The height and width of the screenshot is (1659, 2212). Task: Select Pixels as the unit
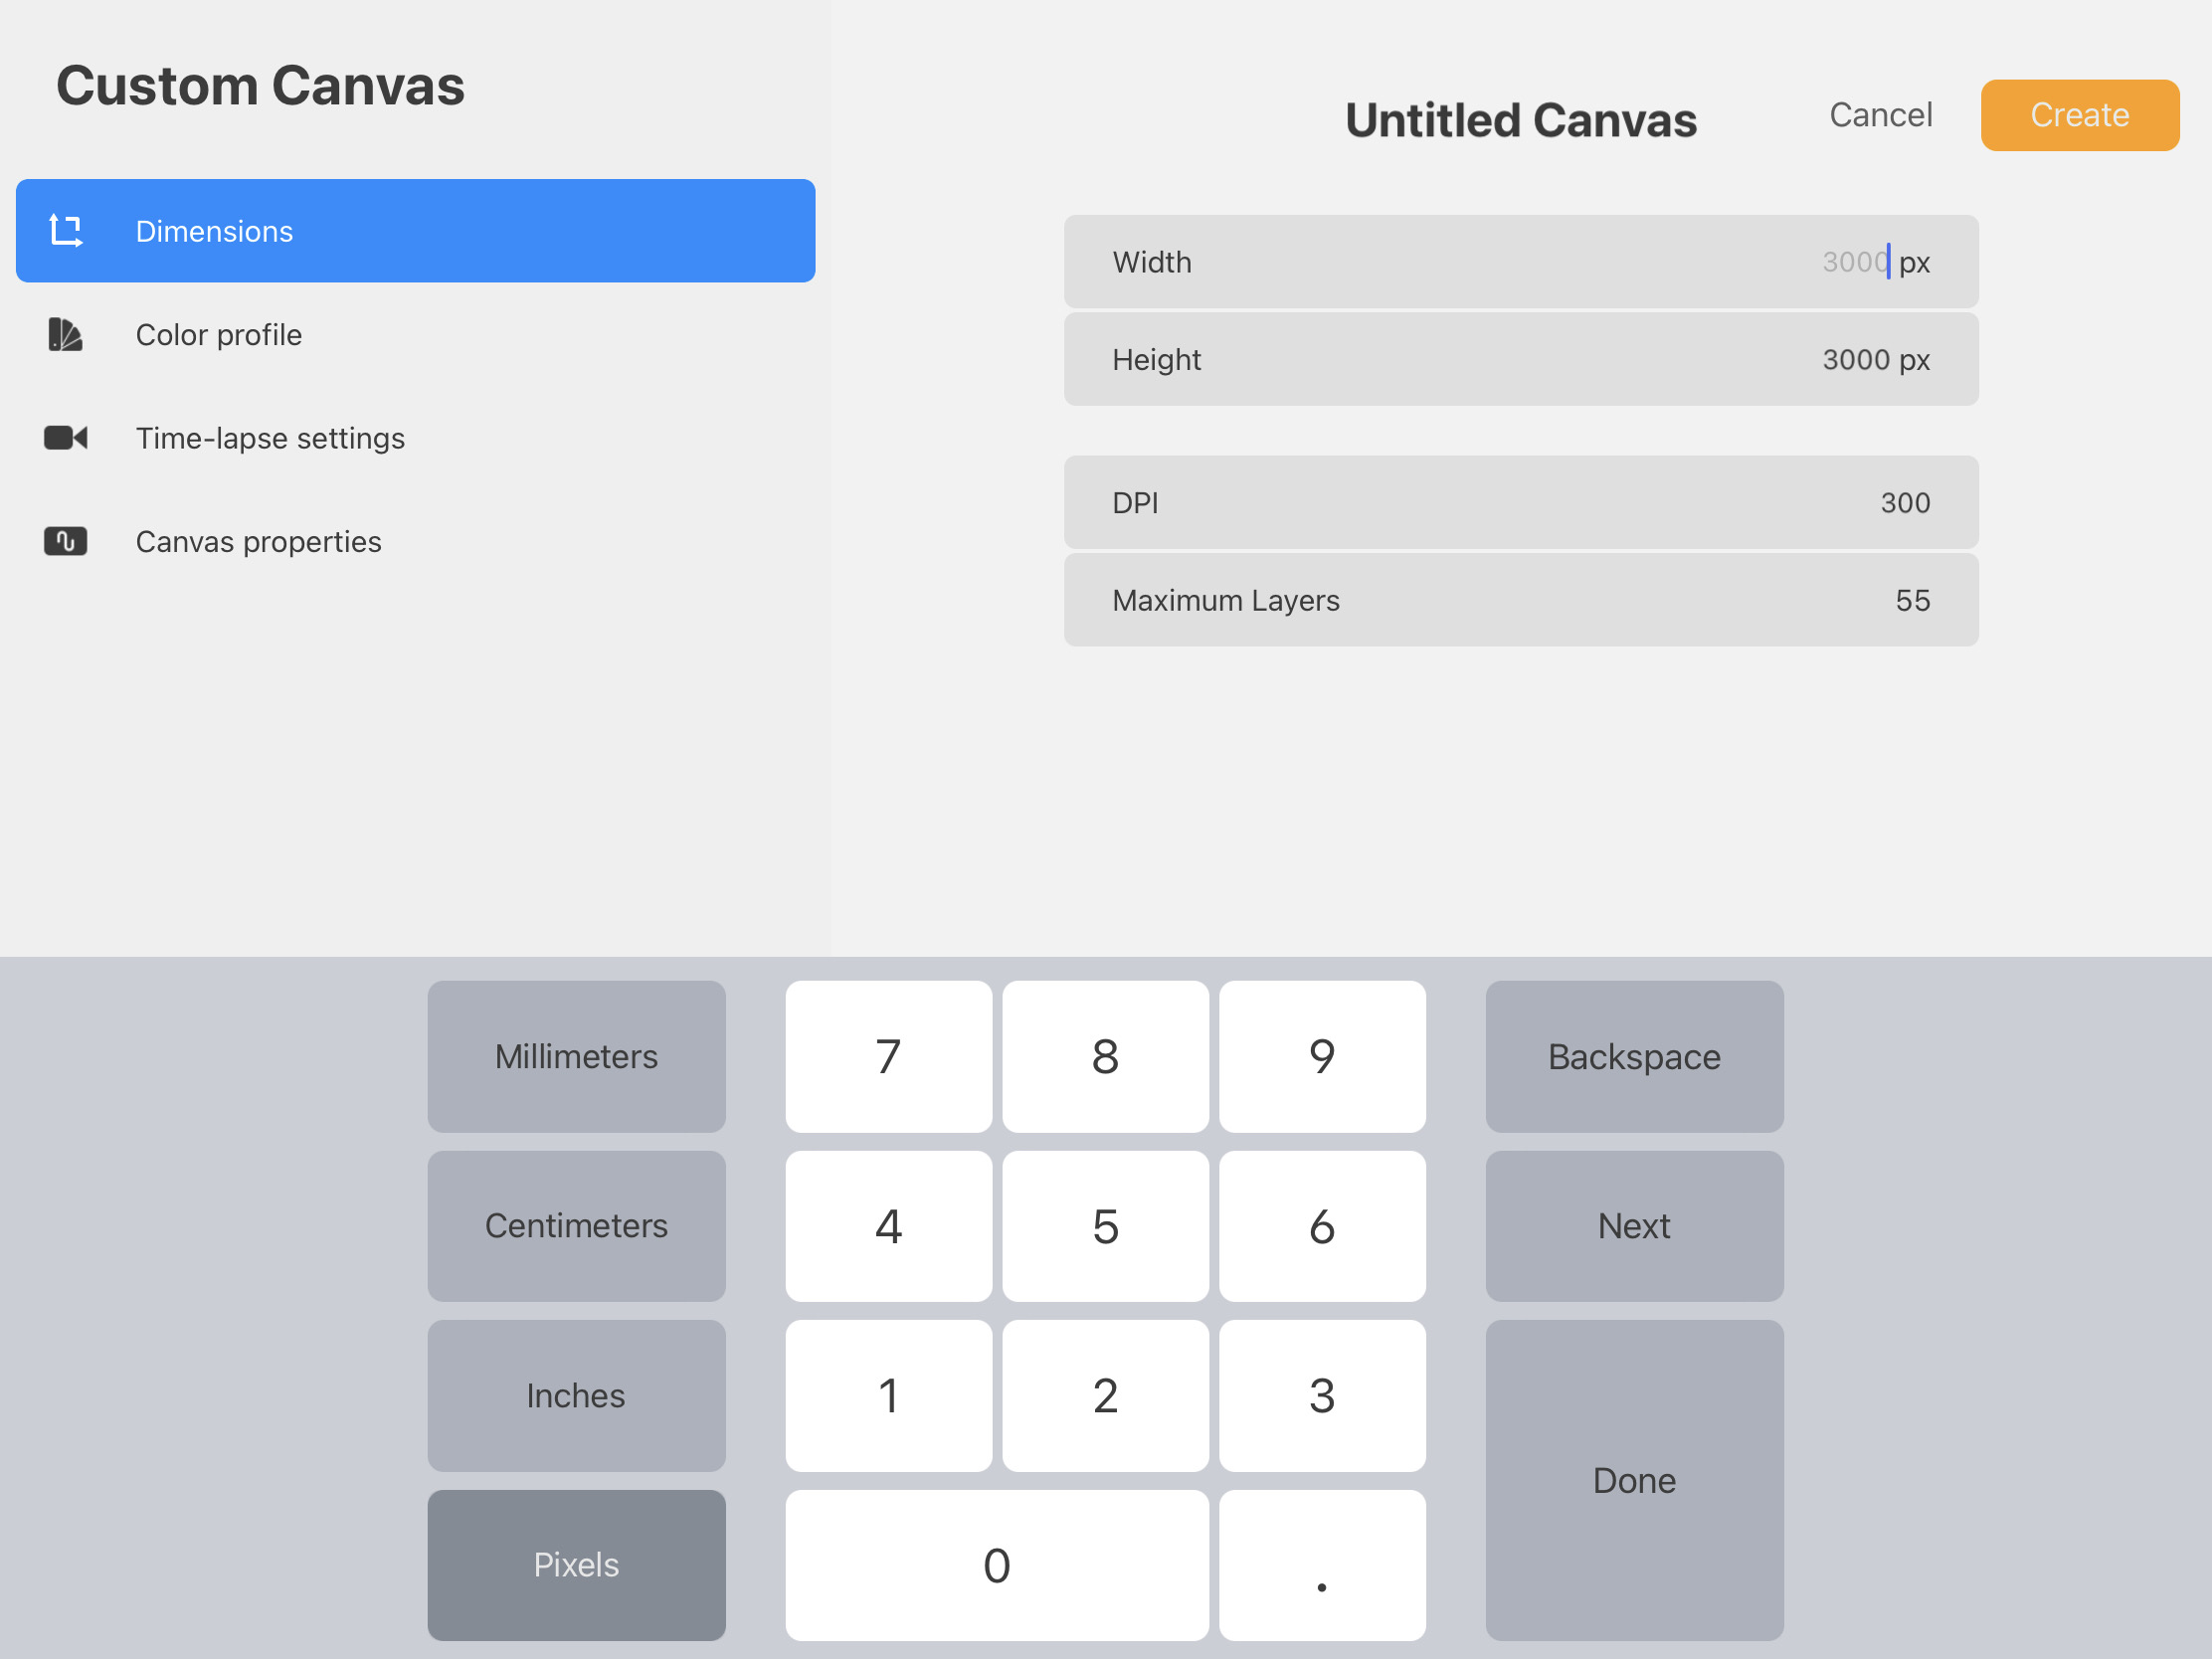pos(576,1565)
